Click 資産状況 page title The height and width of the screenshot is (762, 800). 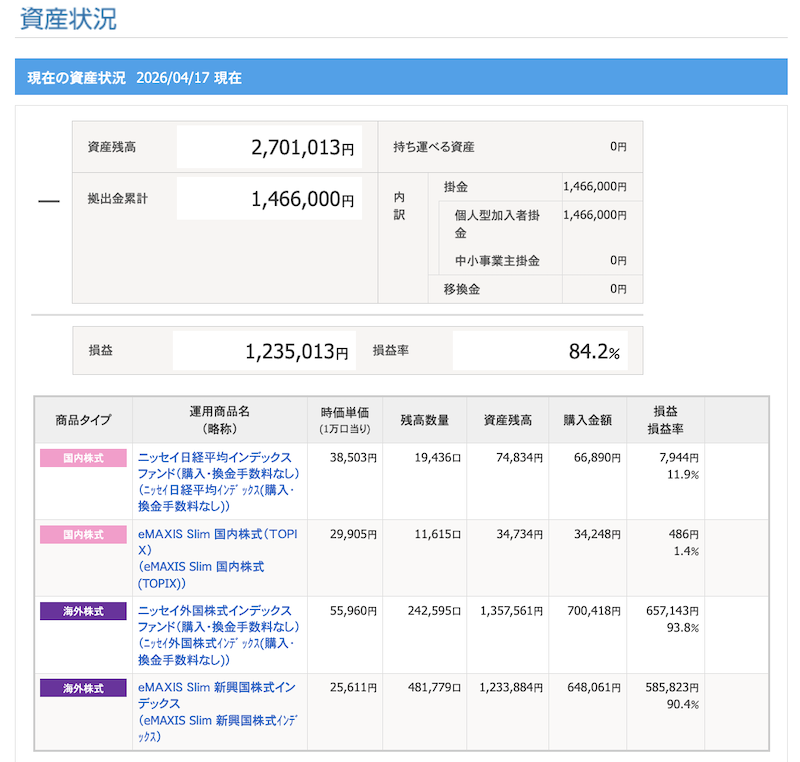pos(68,18)
